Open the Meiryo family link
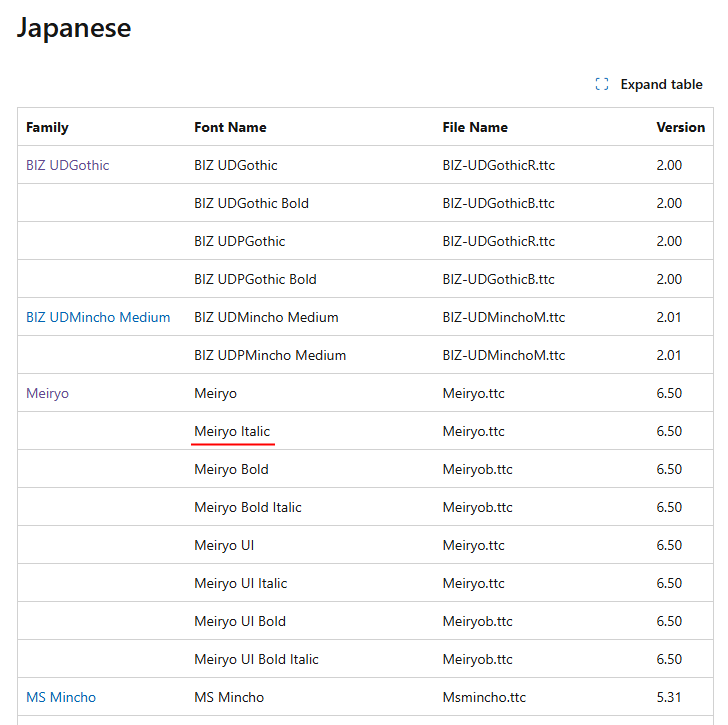Screen dimensions: 728x725 47,393
